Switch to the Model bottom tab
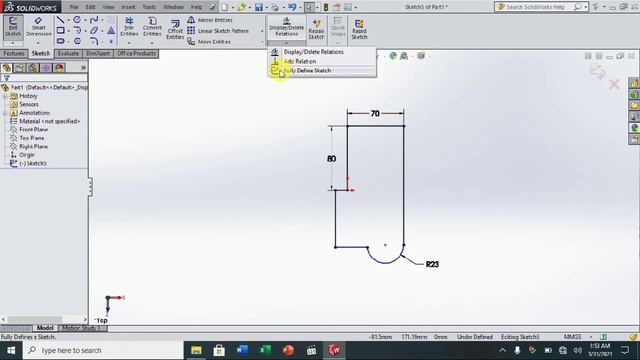The image size is (640, 360). click(45, 328)
